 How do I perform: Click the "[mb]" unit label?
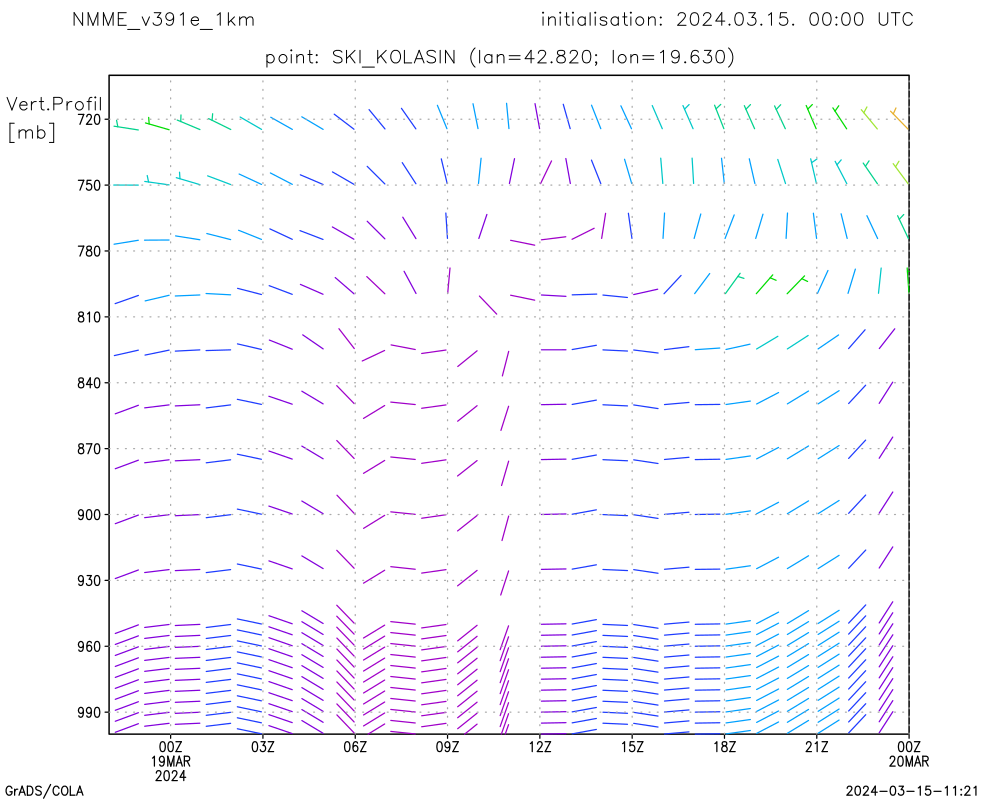[x=31, y=132]
